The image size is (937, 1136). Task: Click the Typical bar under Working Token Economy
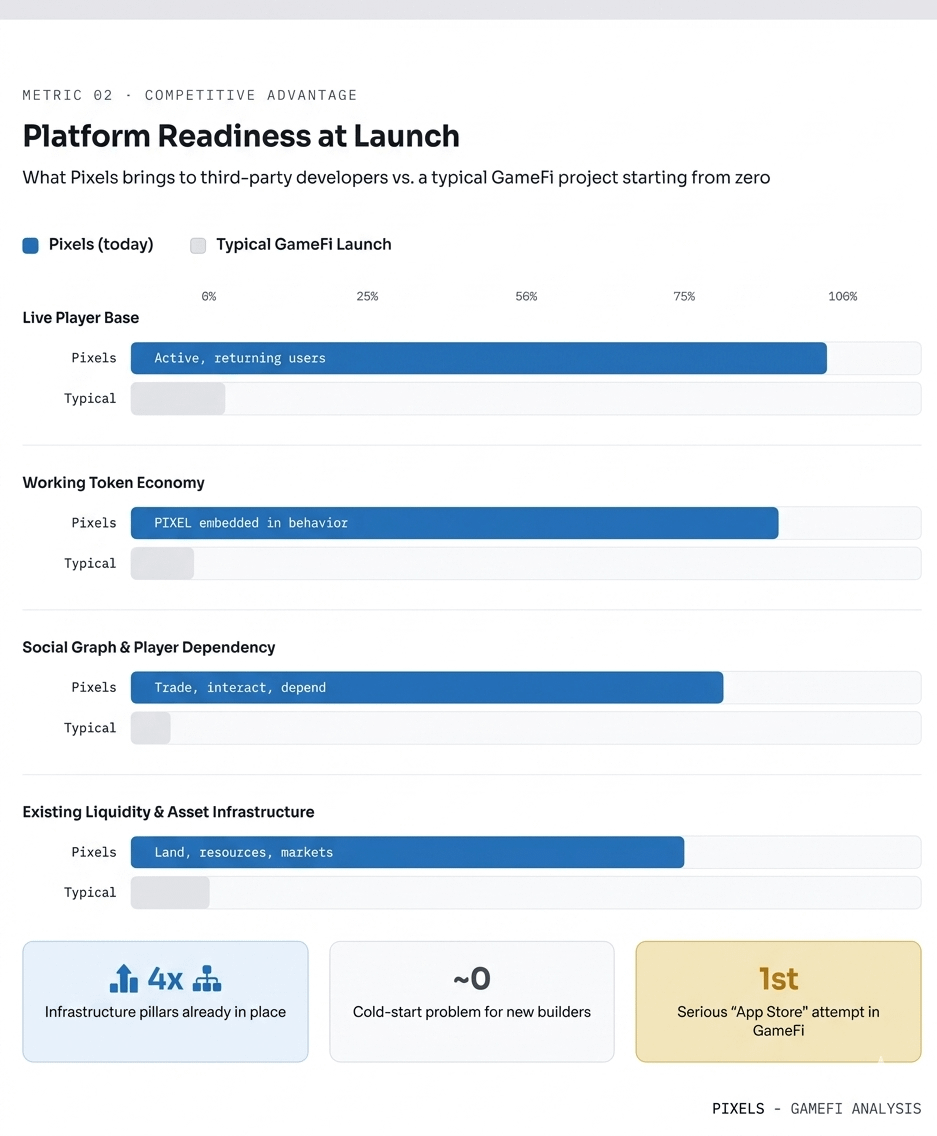(x=162, y=564)
